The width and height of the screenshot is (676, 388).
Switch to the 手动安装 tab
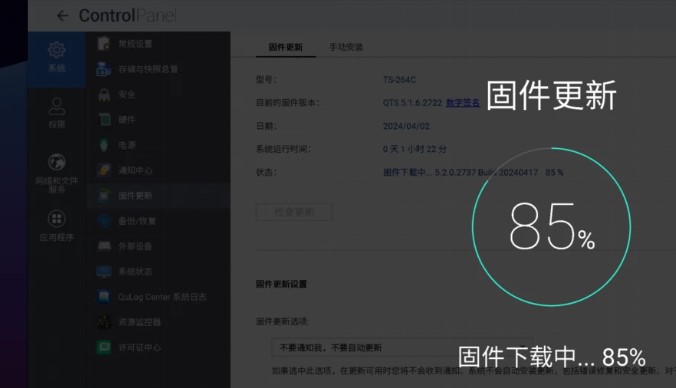[346, 47]
